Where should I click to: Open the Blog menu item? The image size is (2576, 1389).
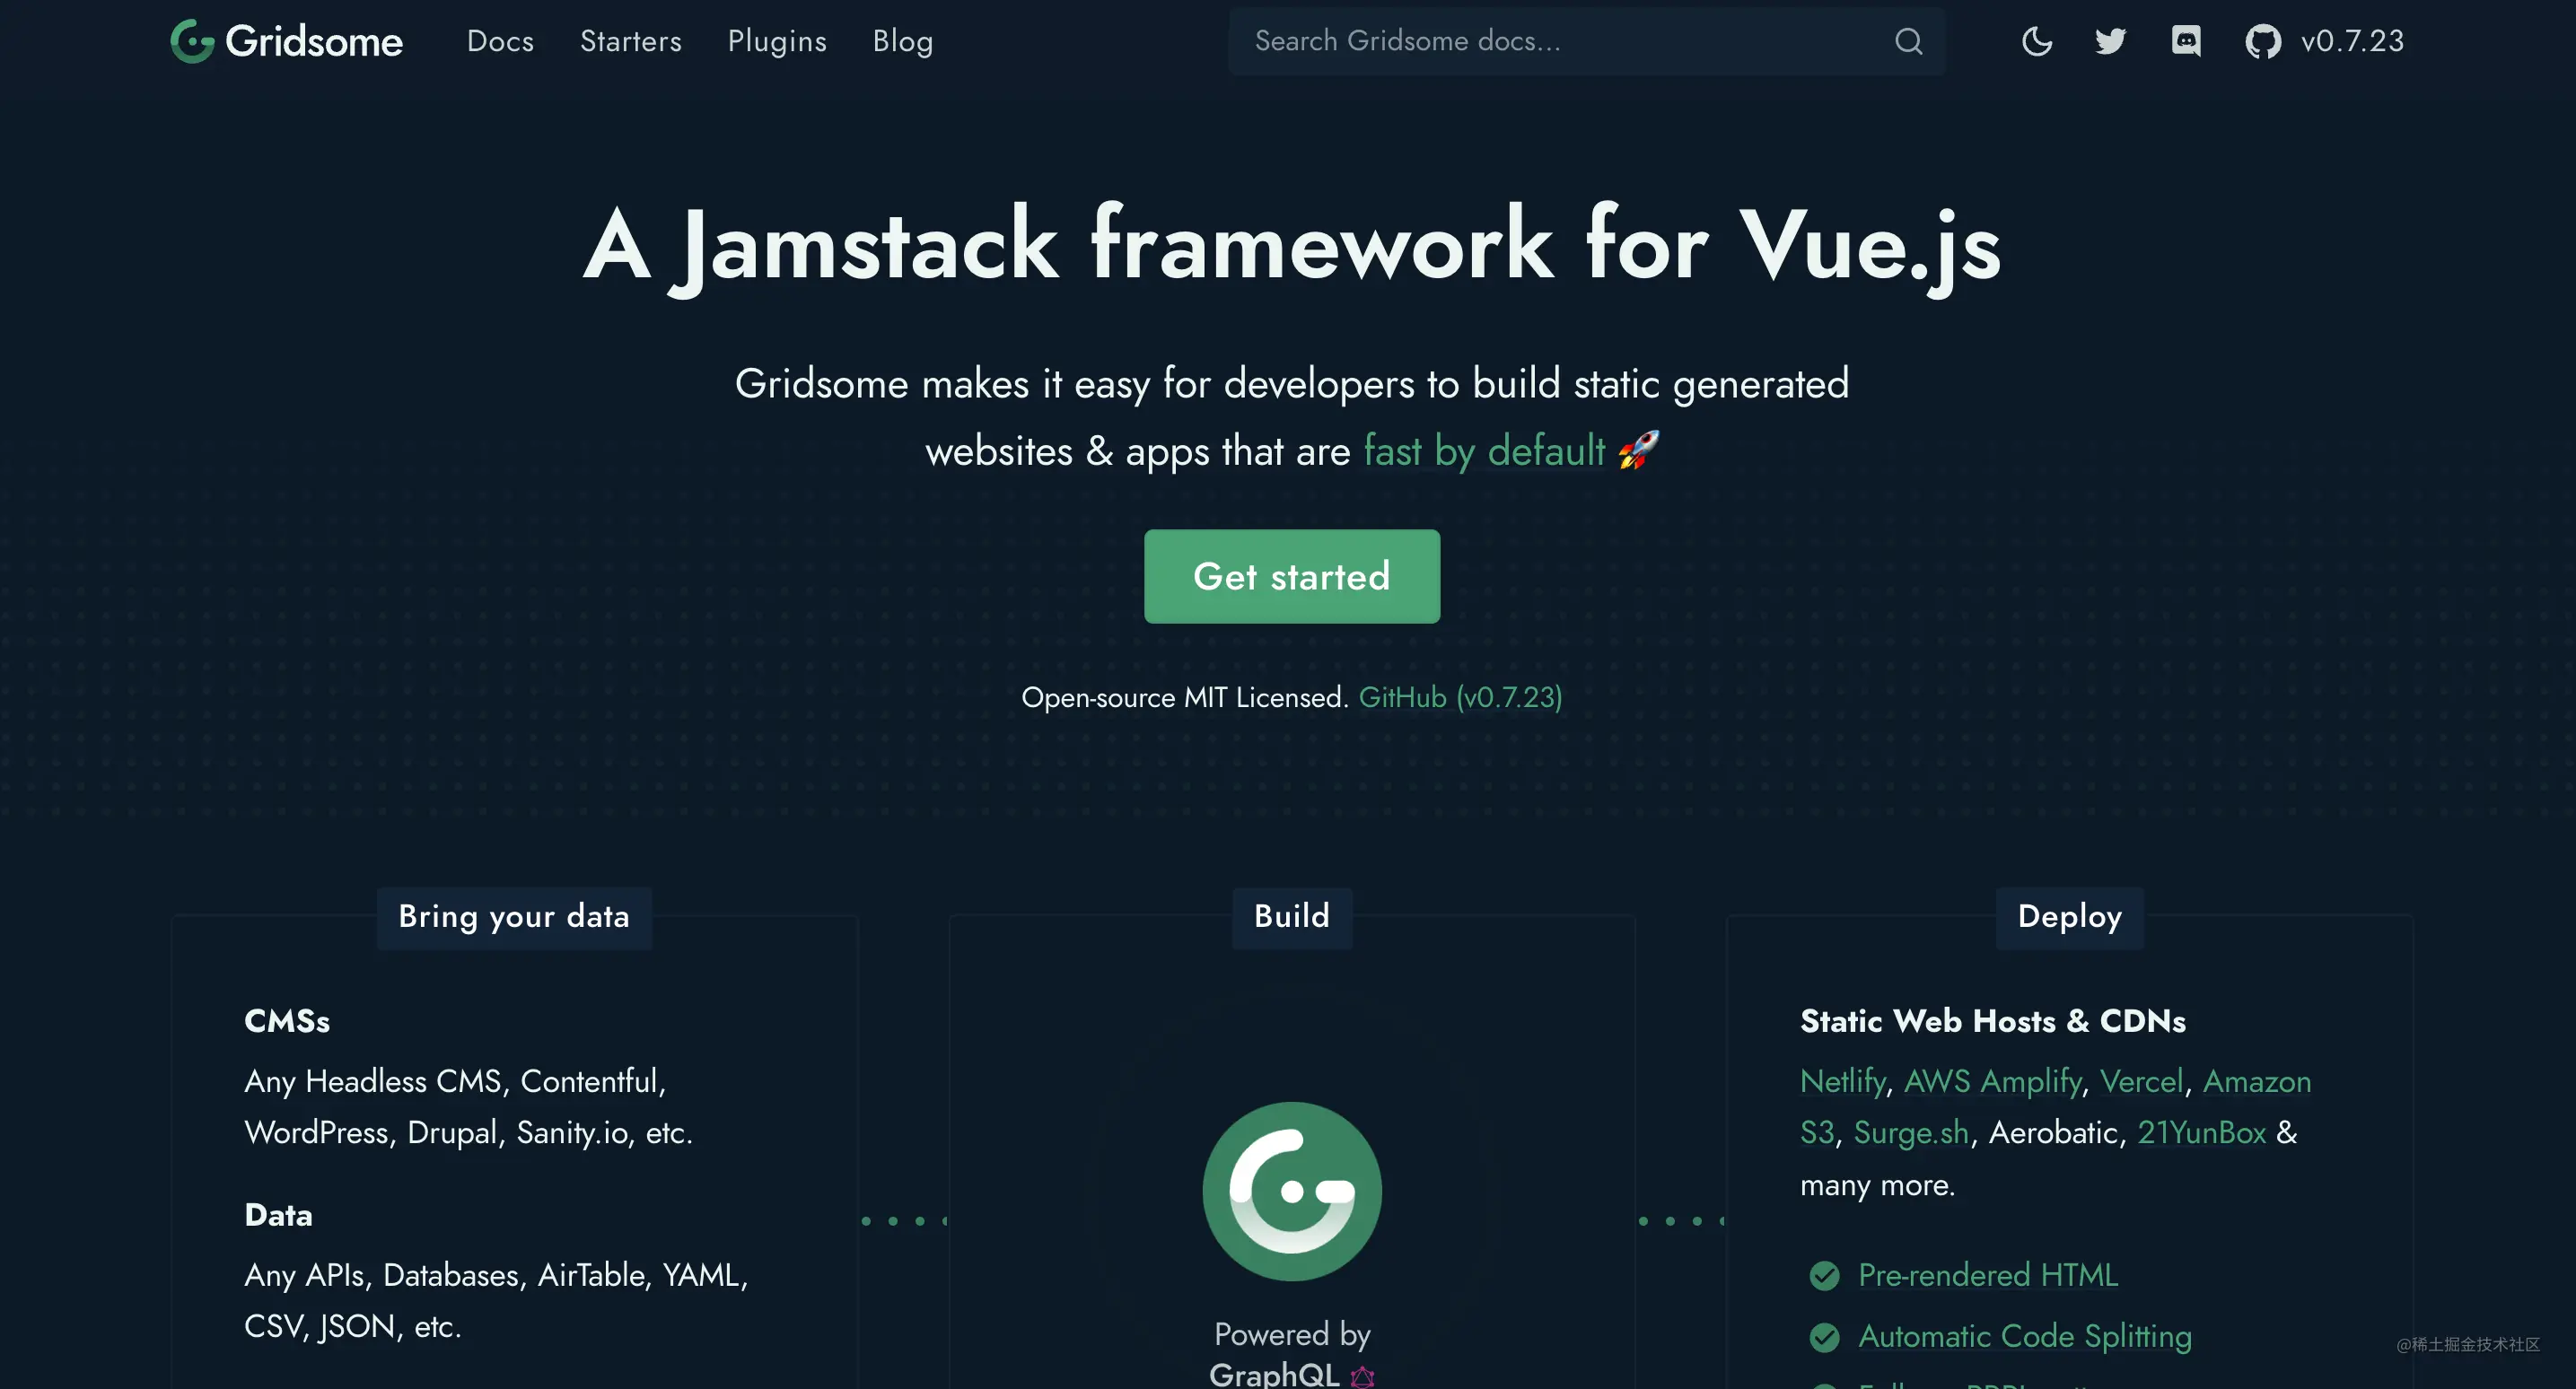903,38
